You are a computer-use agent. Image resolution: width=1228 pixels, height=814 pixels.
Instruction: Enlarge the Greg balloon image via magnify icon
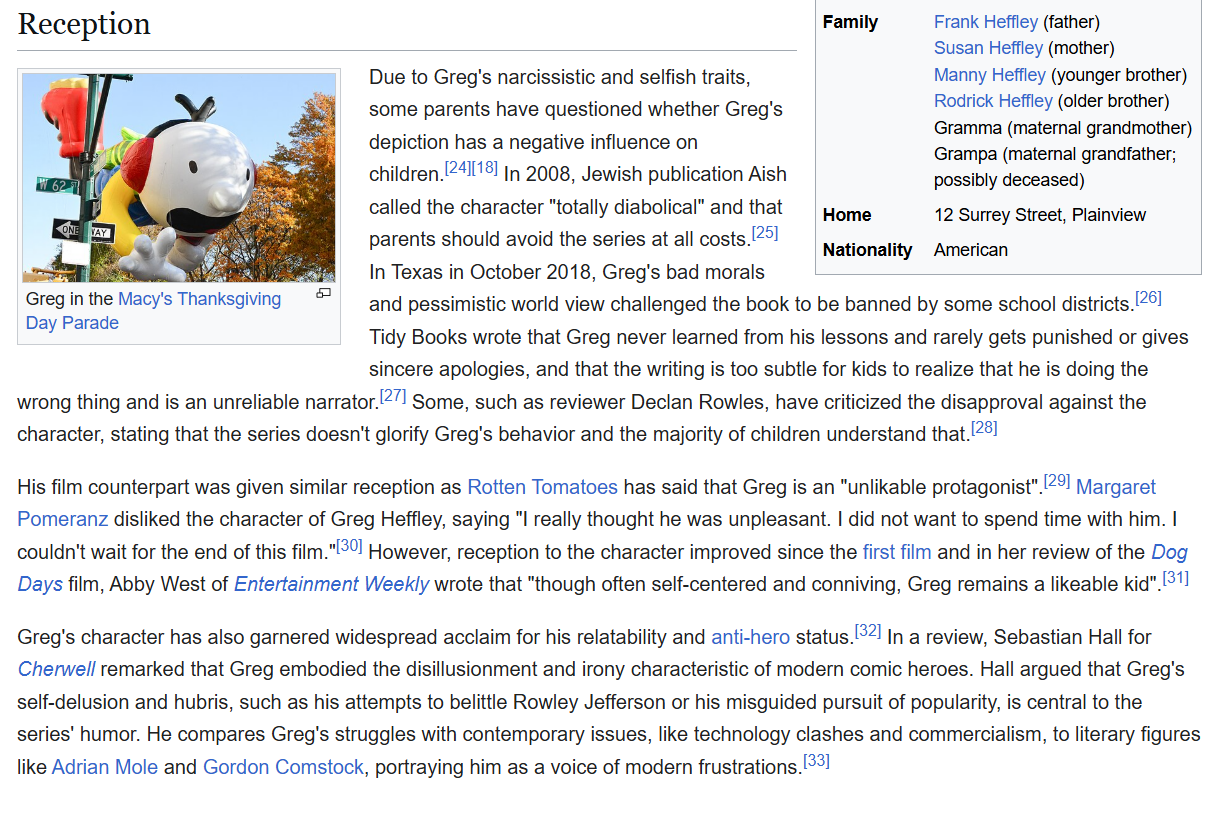pyautogui.click(x=323, y=294)
